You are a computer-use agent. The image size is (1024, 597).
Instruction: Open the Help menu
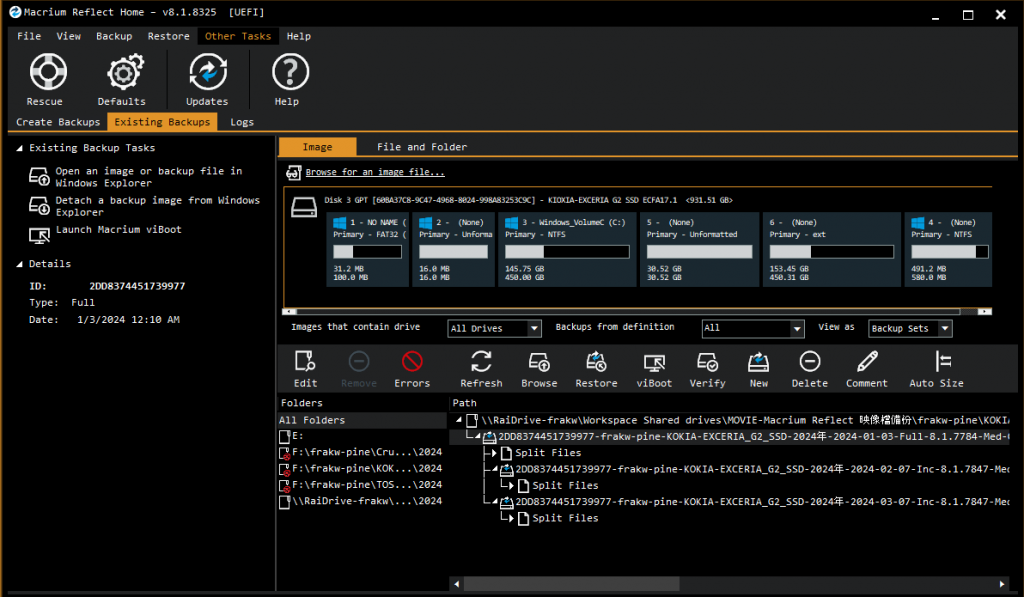tap(298, 36)
